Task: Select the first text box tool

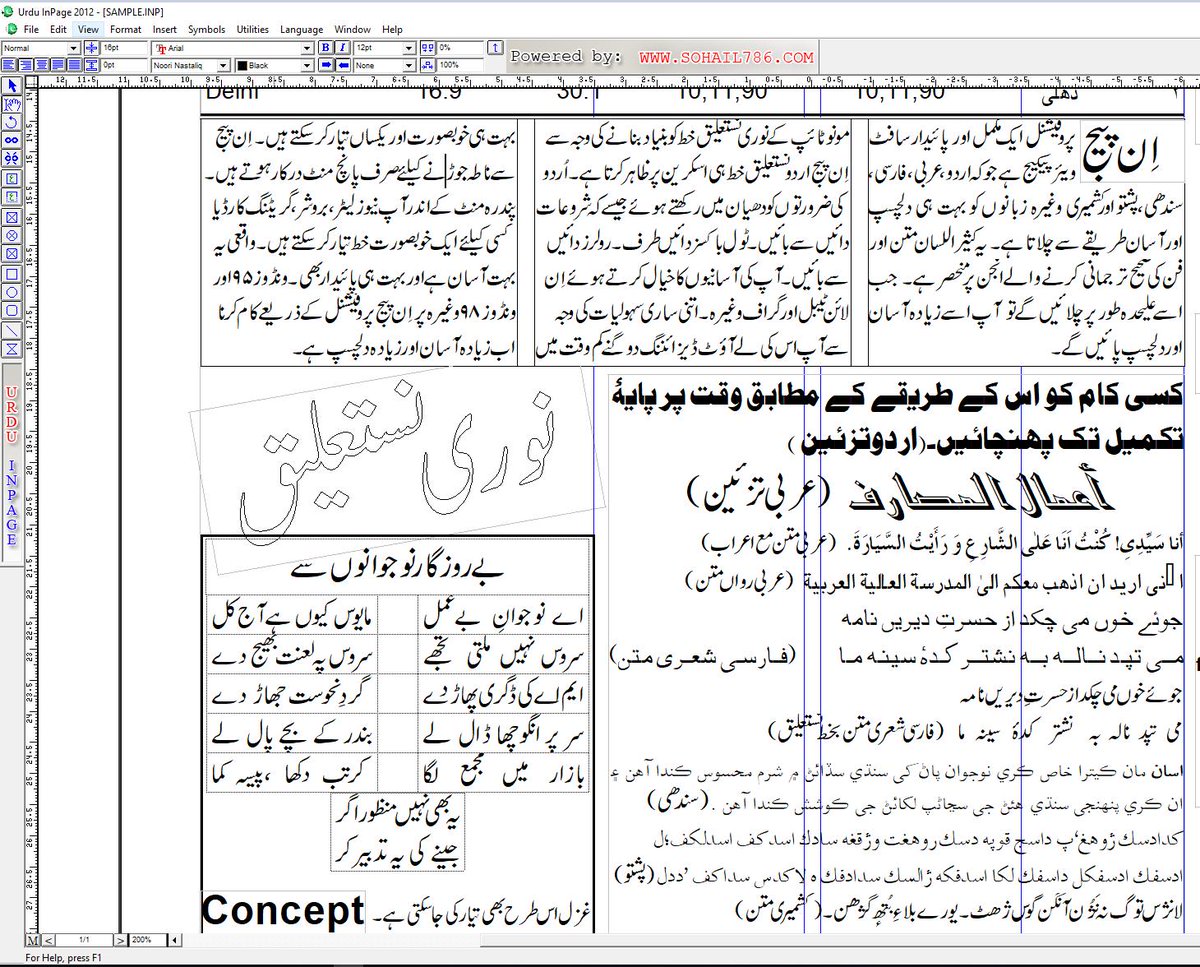Action: (12, 178)
